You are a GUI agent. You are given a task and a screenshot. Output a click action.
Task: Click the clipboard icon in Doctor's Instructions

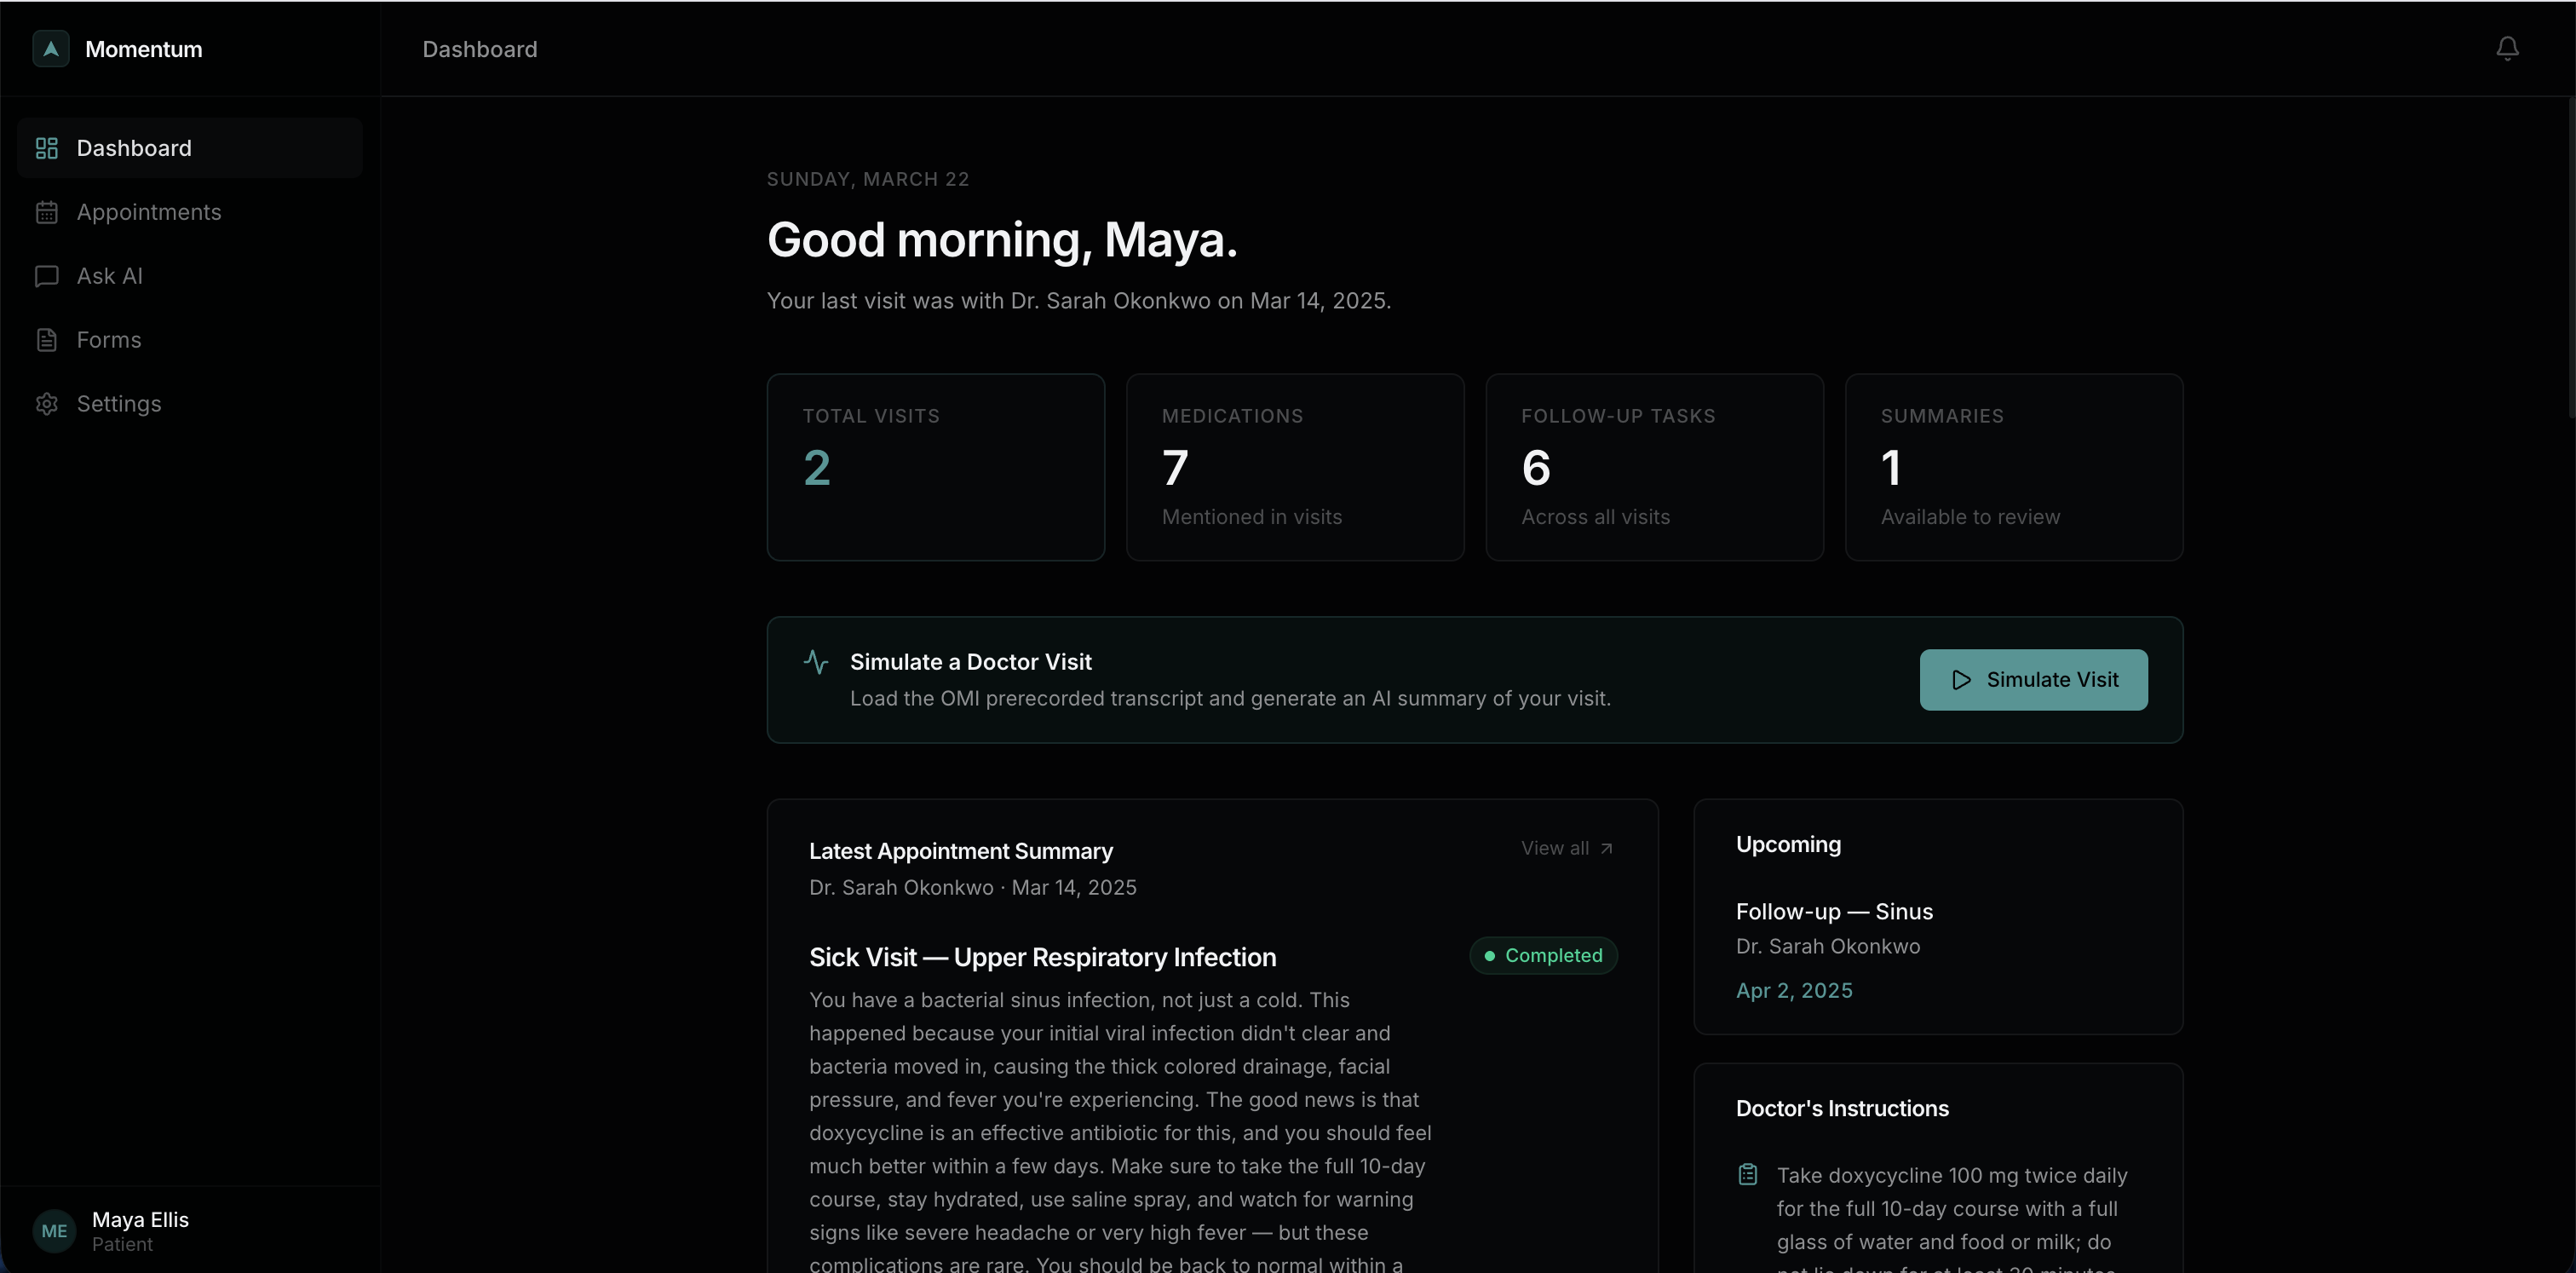[x=1747, y=1174]
